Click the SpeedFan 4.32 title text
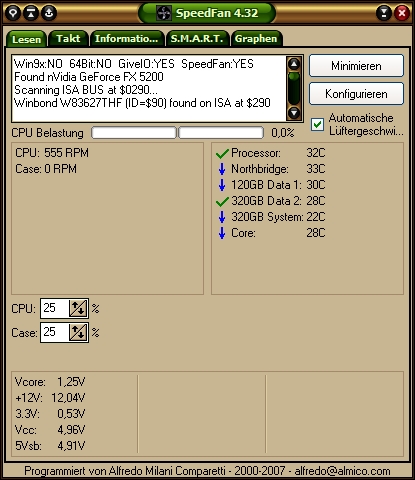This screenshot has height=480, width=415. (x=217, y=13)
